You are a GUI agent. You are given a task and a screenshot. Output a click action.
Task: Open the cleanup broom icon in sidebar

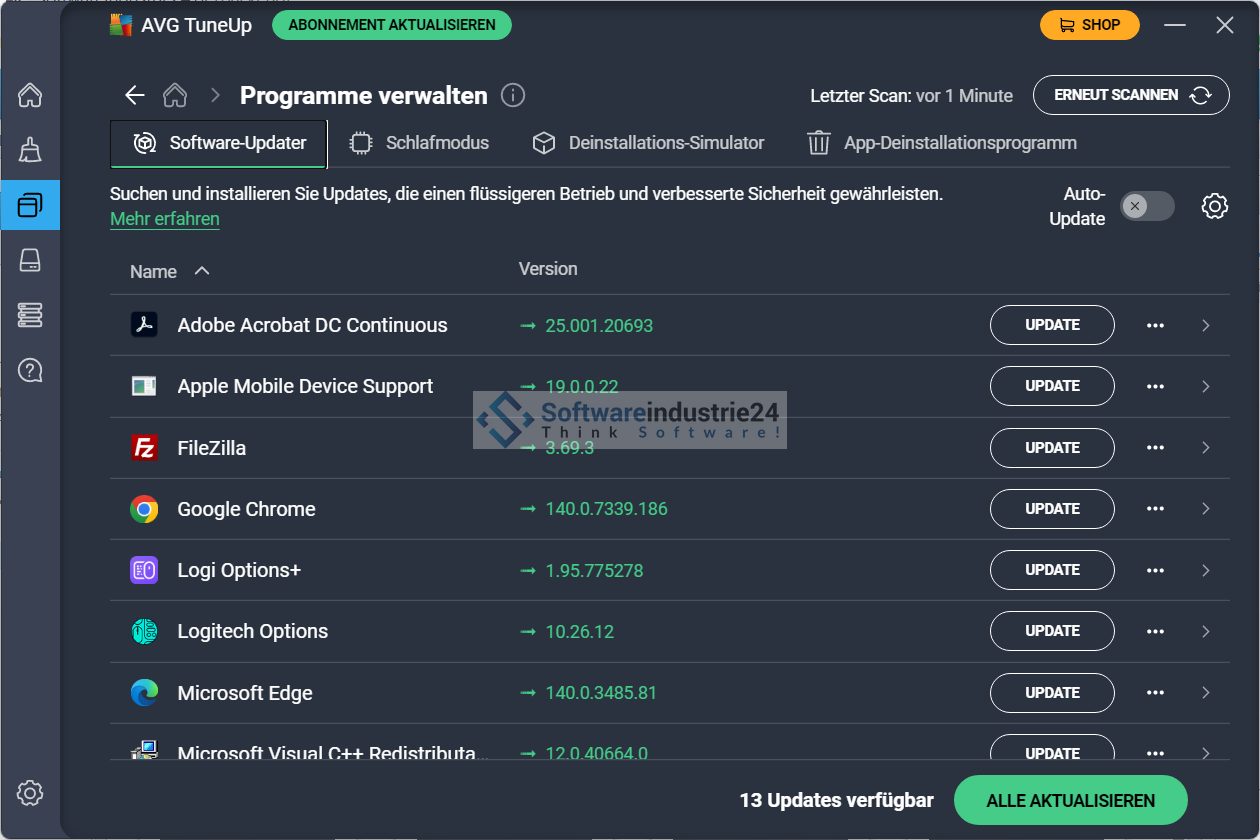coord(30,150)
